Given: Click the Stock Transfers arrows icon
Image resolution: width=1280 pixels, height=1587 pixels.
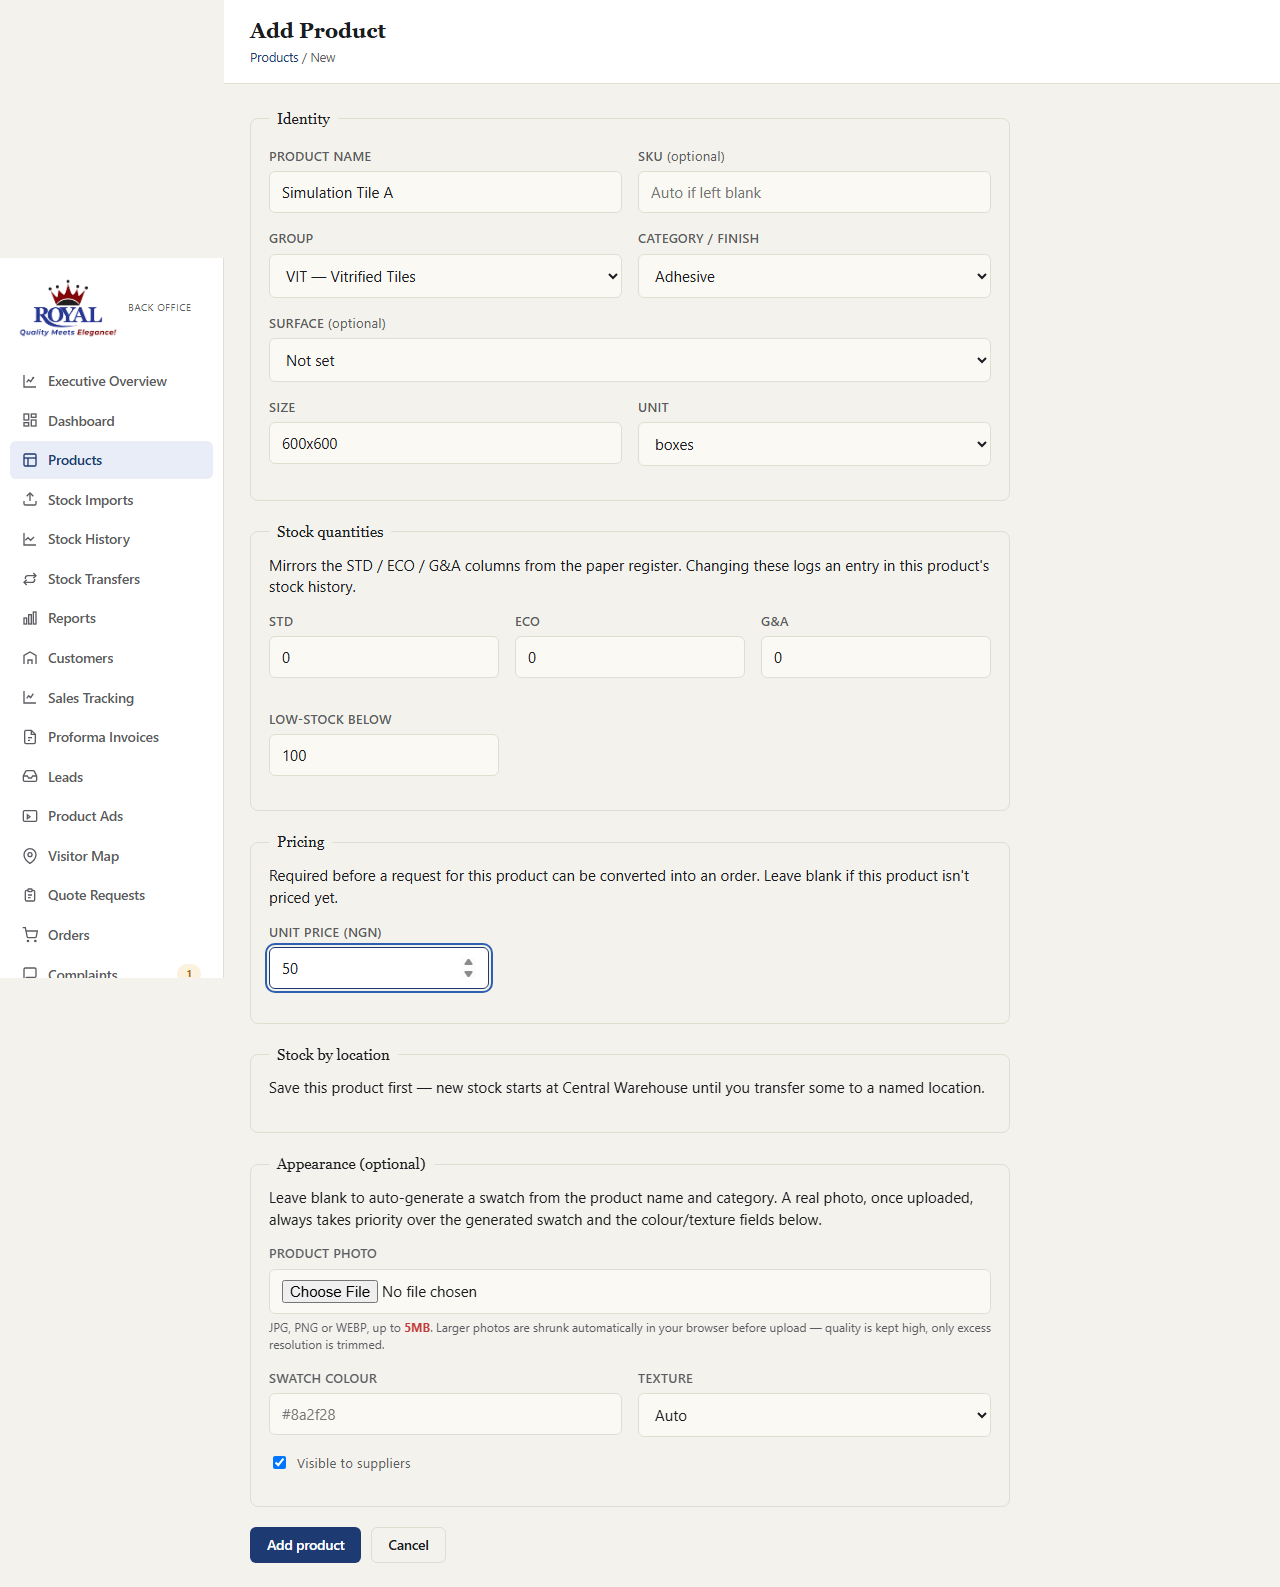Looking at the screenshot, I should [x=30, y=579].
